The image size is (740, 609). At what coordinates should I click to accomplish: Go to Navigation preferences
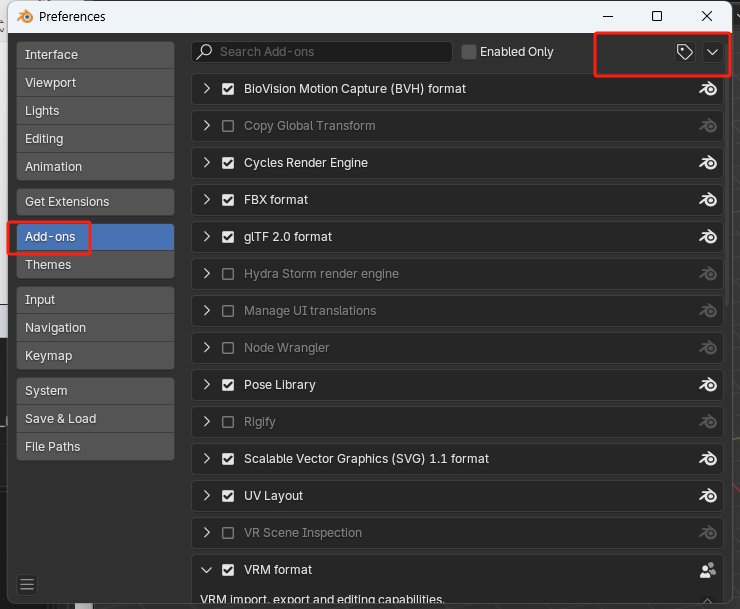coord(95,328)
